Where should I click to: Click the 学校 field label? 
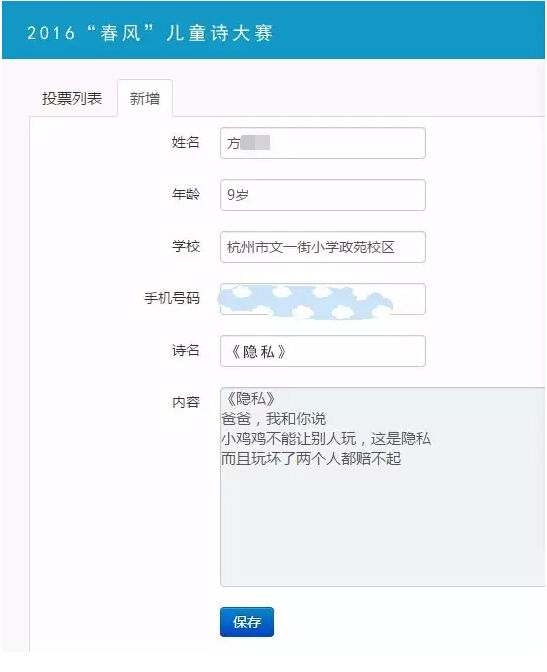tap(186, 246)
